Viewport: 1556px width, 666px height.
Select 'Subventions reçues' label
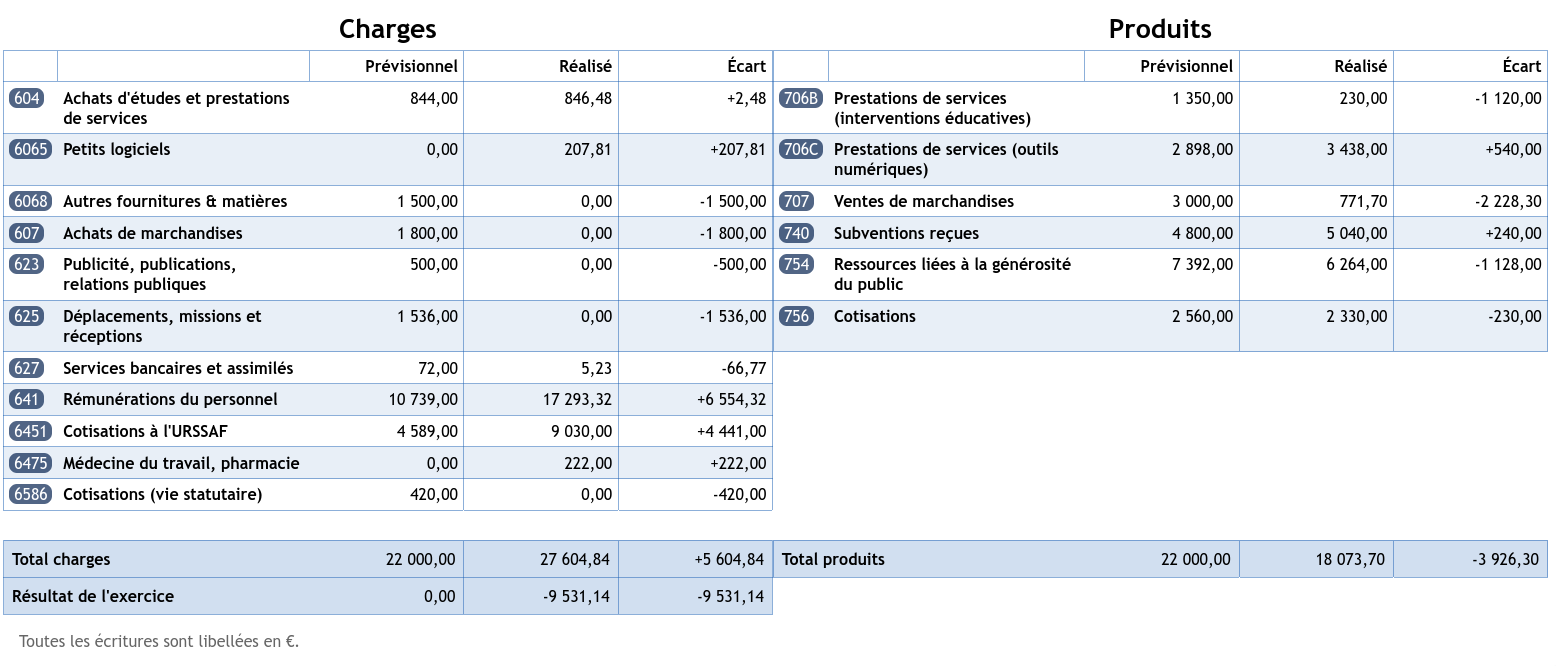click(907, 233)
